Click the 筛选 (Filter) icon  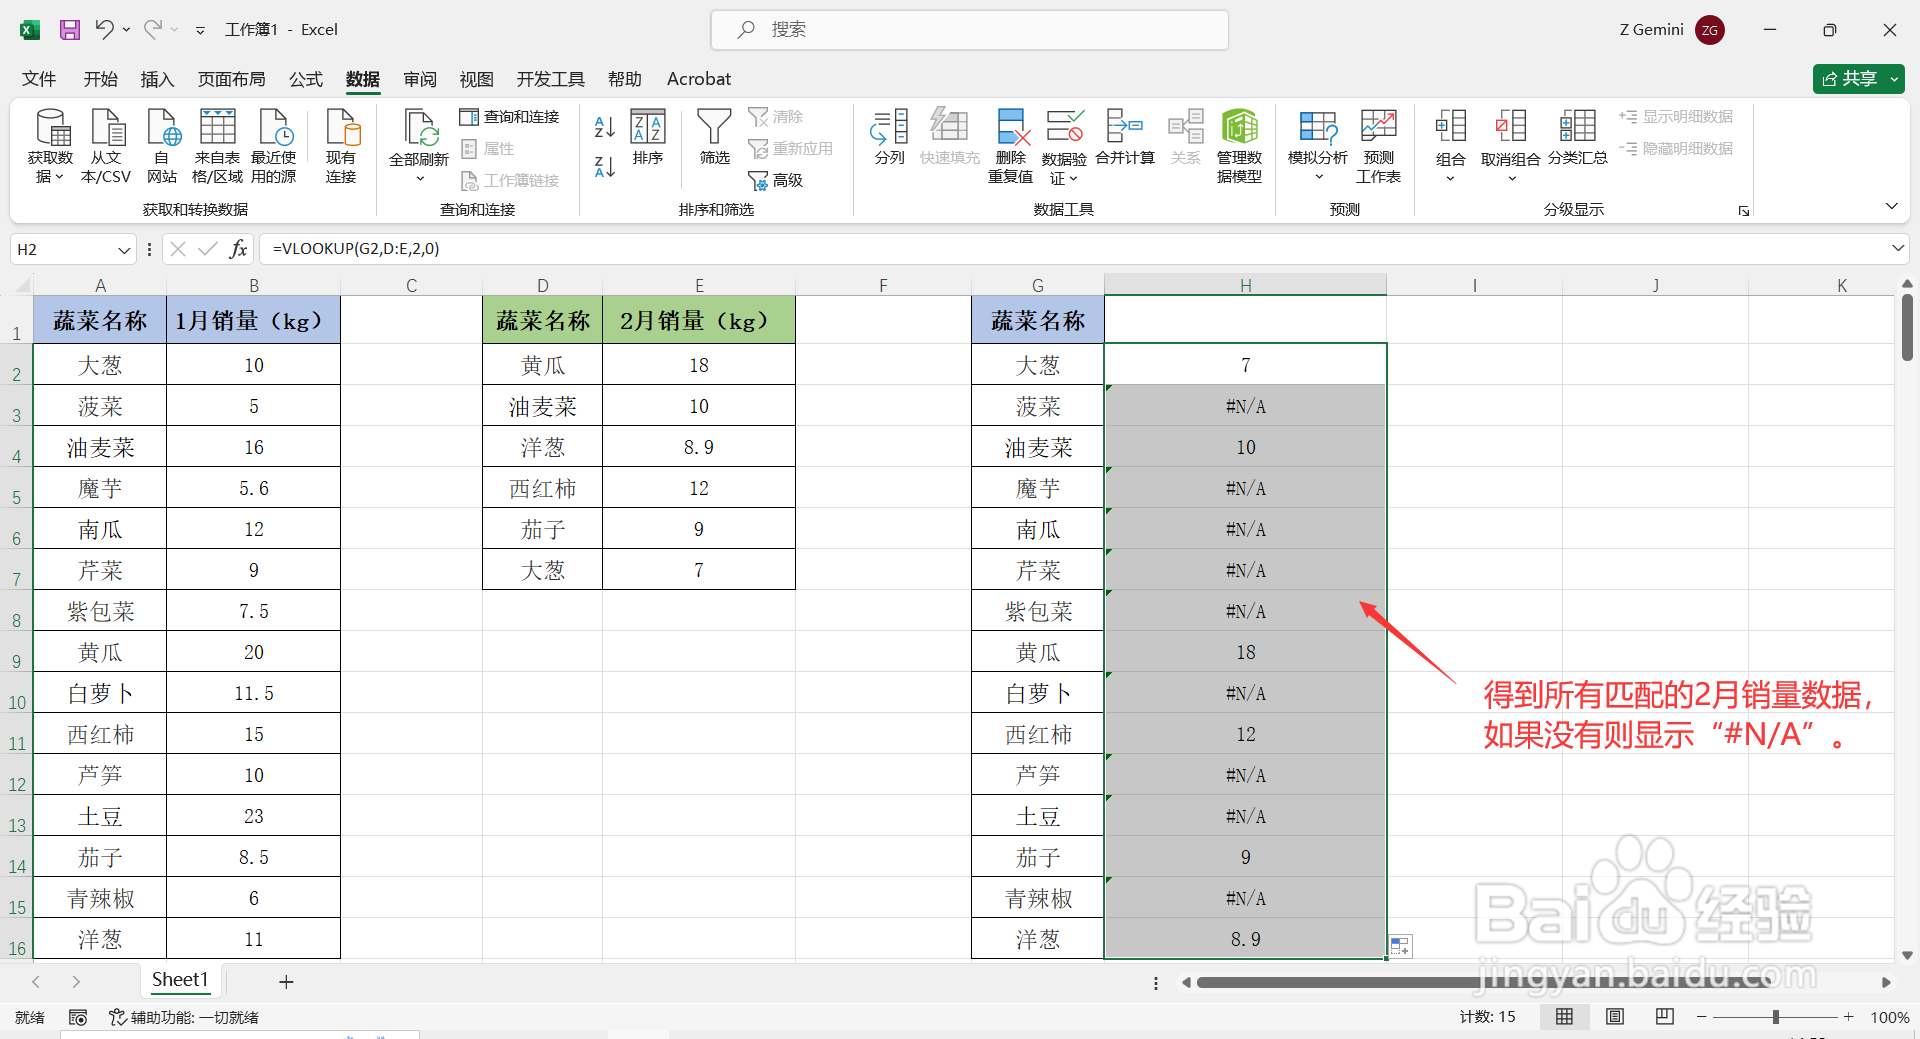(x=714, y=138)
